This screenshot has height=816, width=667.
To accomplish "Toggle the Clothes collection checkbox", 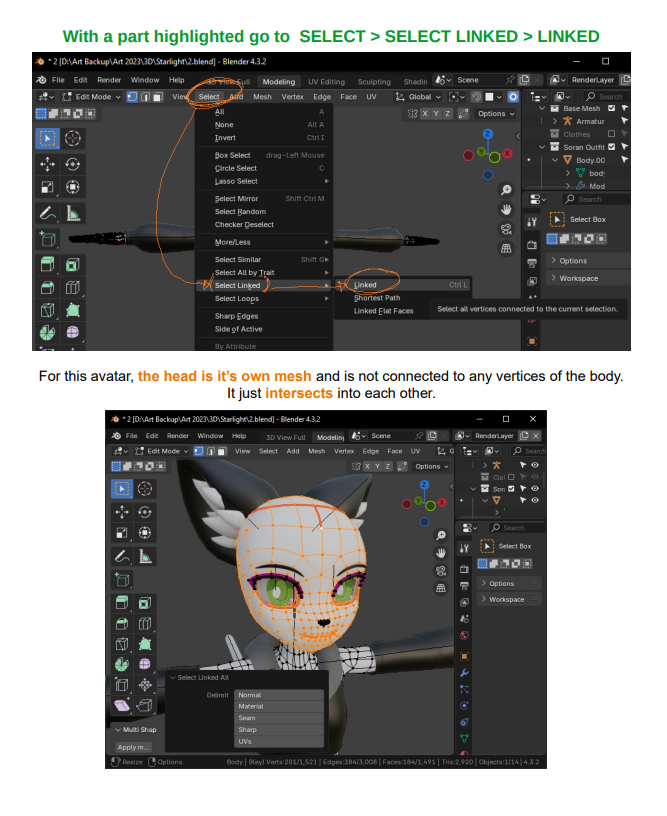I will click(611, 134).
